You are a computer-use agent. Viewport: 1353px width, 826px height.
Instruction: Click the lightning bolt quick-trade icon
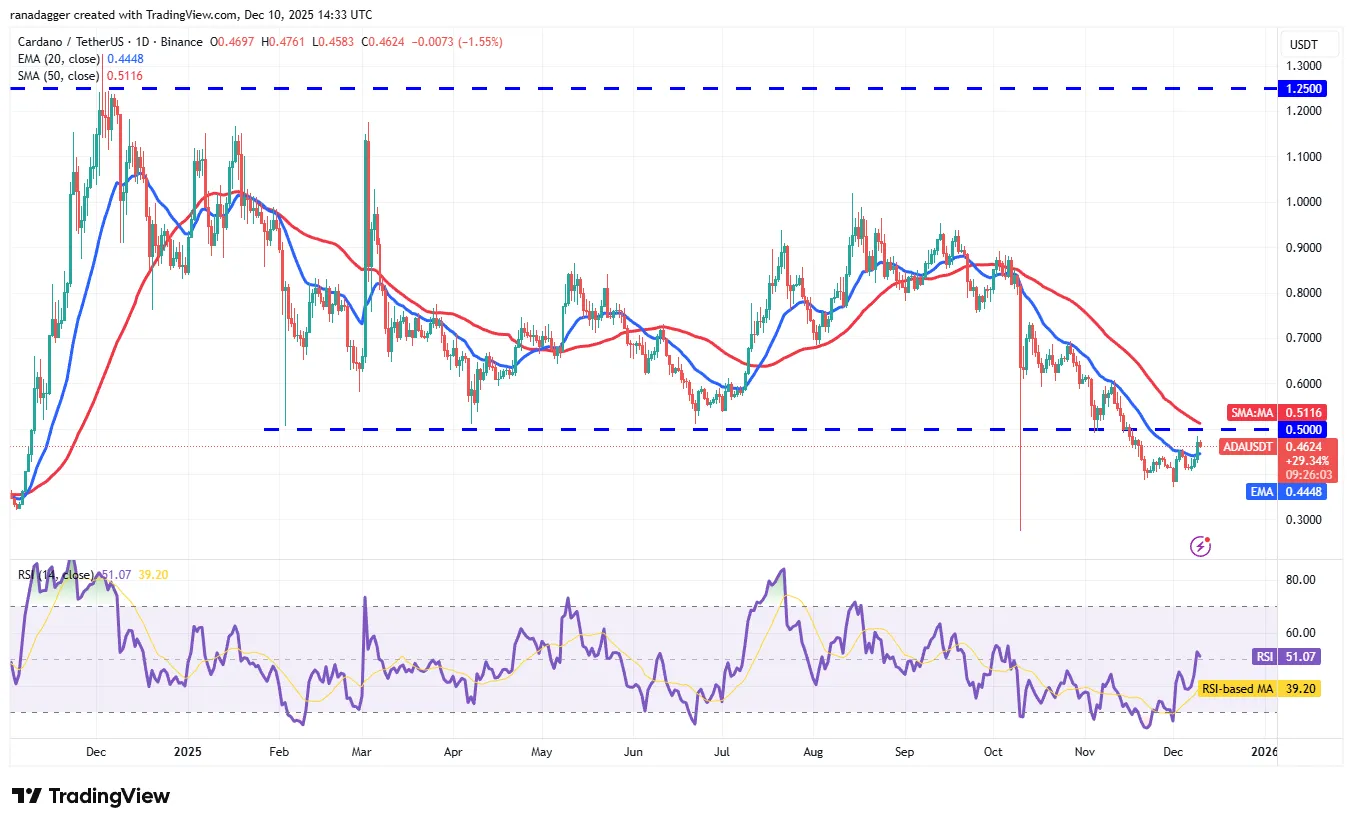coord(1200,546)
